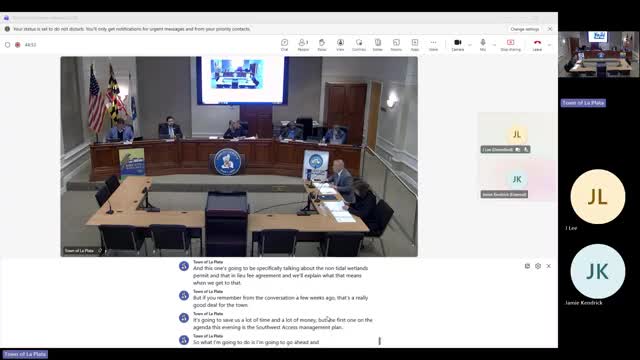
Task: Open breakout Rooms
Action: [396, 44]
